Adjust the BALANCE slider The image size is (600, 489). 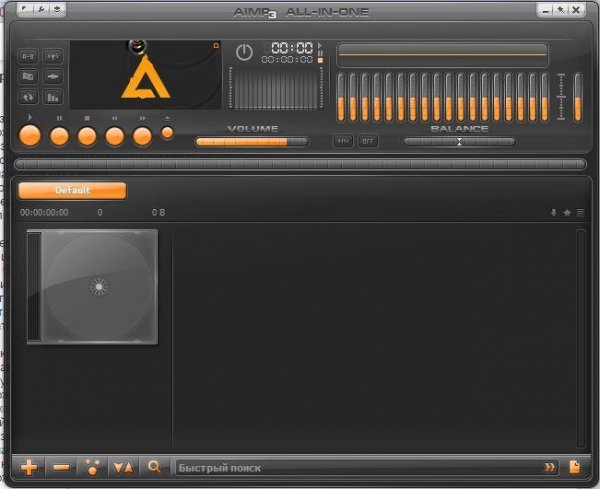tap(459, 142)
